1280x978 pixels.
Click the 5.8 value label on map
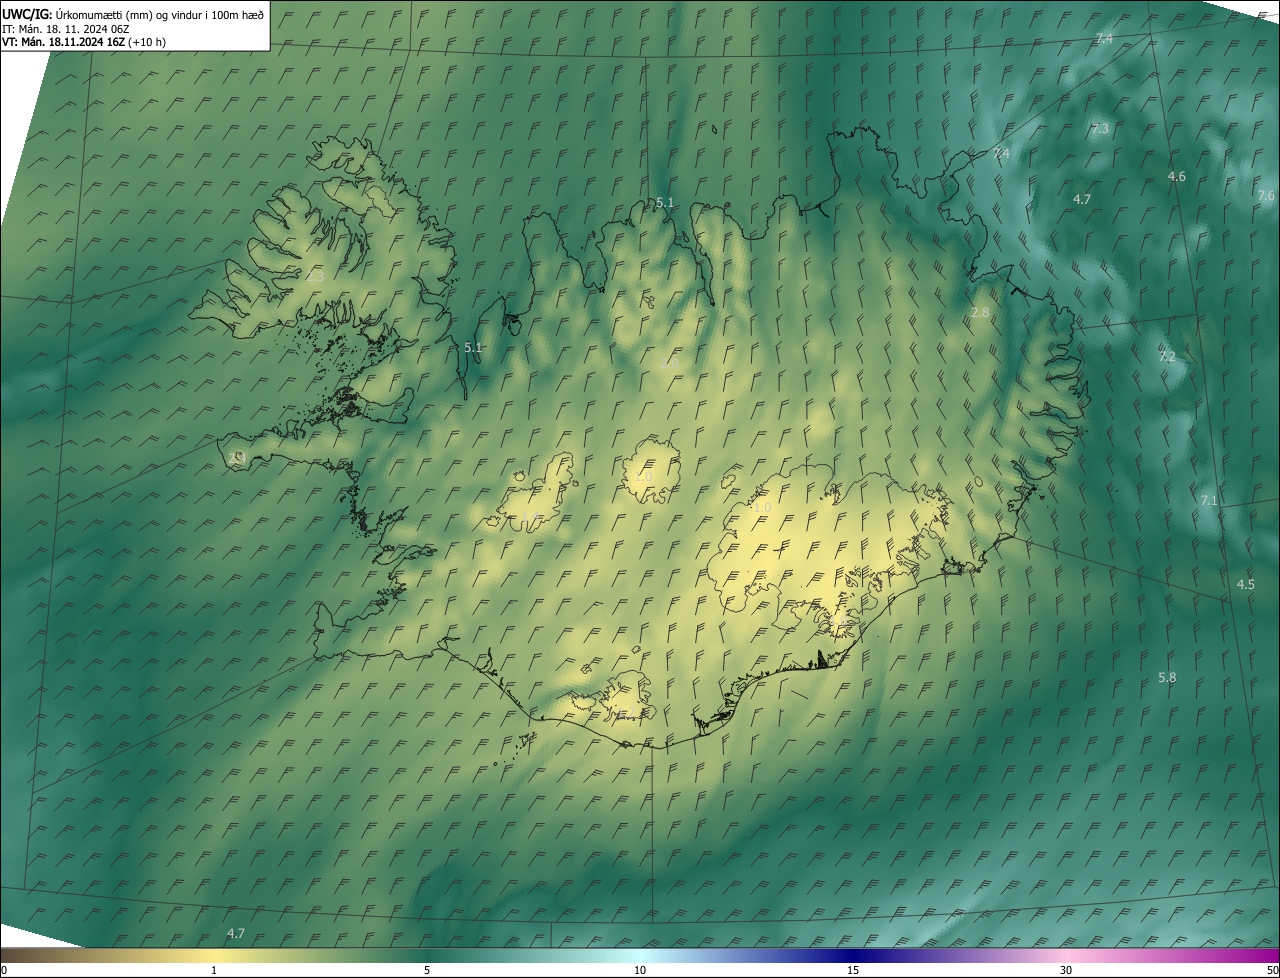(x=1167, y=677)
